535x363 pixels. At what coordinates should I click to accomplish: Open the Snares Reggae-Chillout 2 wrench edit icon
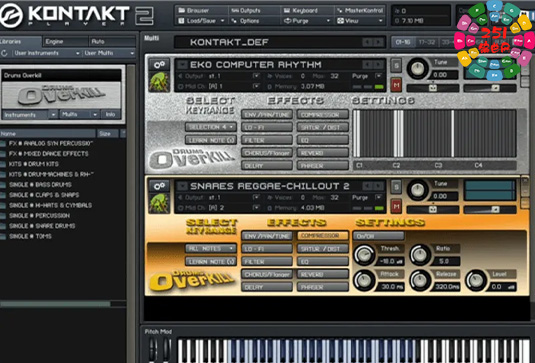pyautogui.click(x=159, y=186)
